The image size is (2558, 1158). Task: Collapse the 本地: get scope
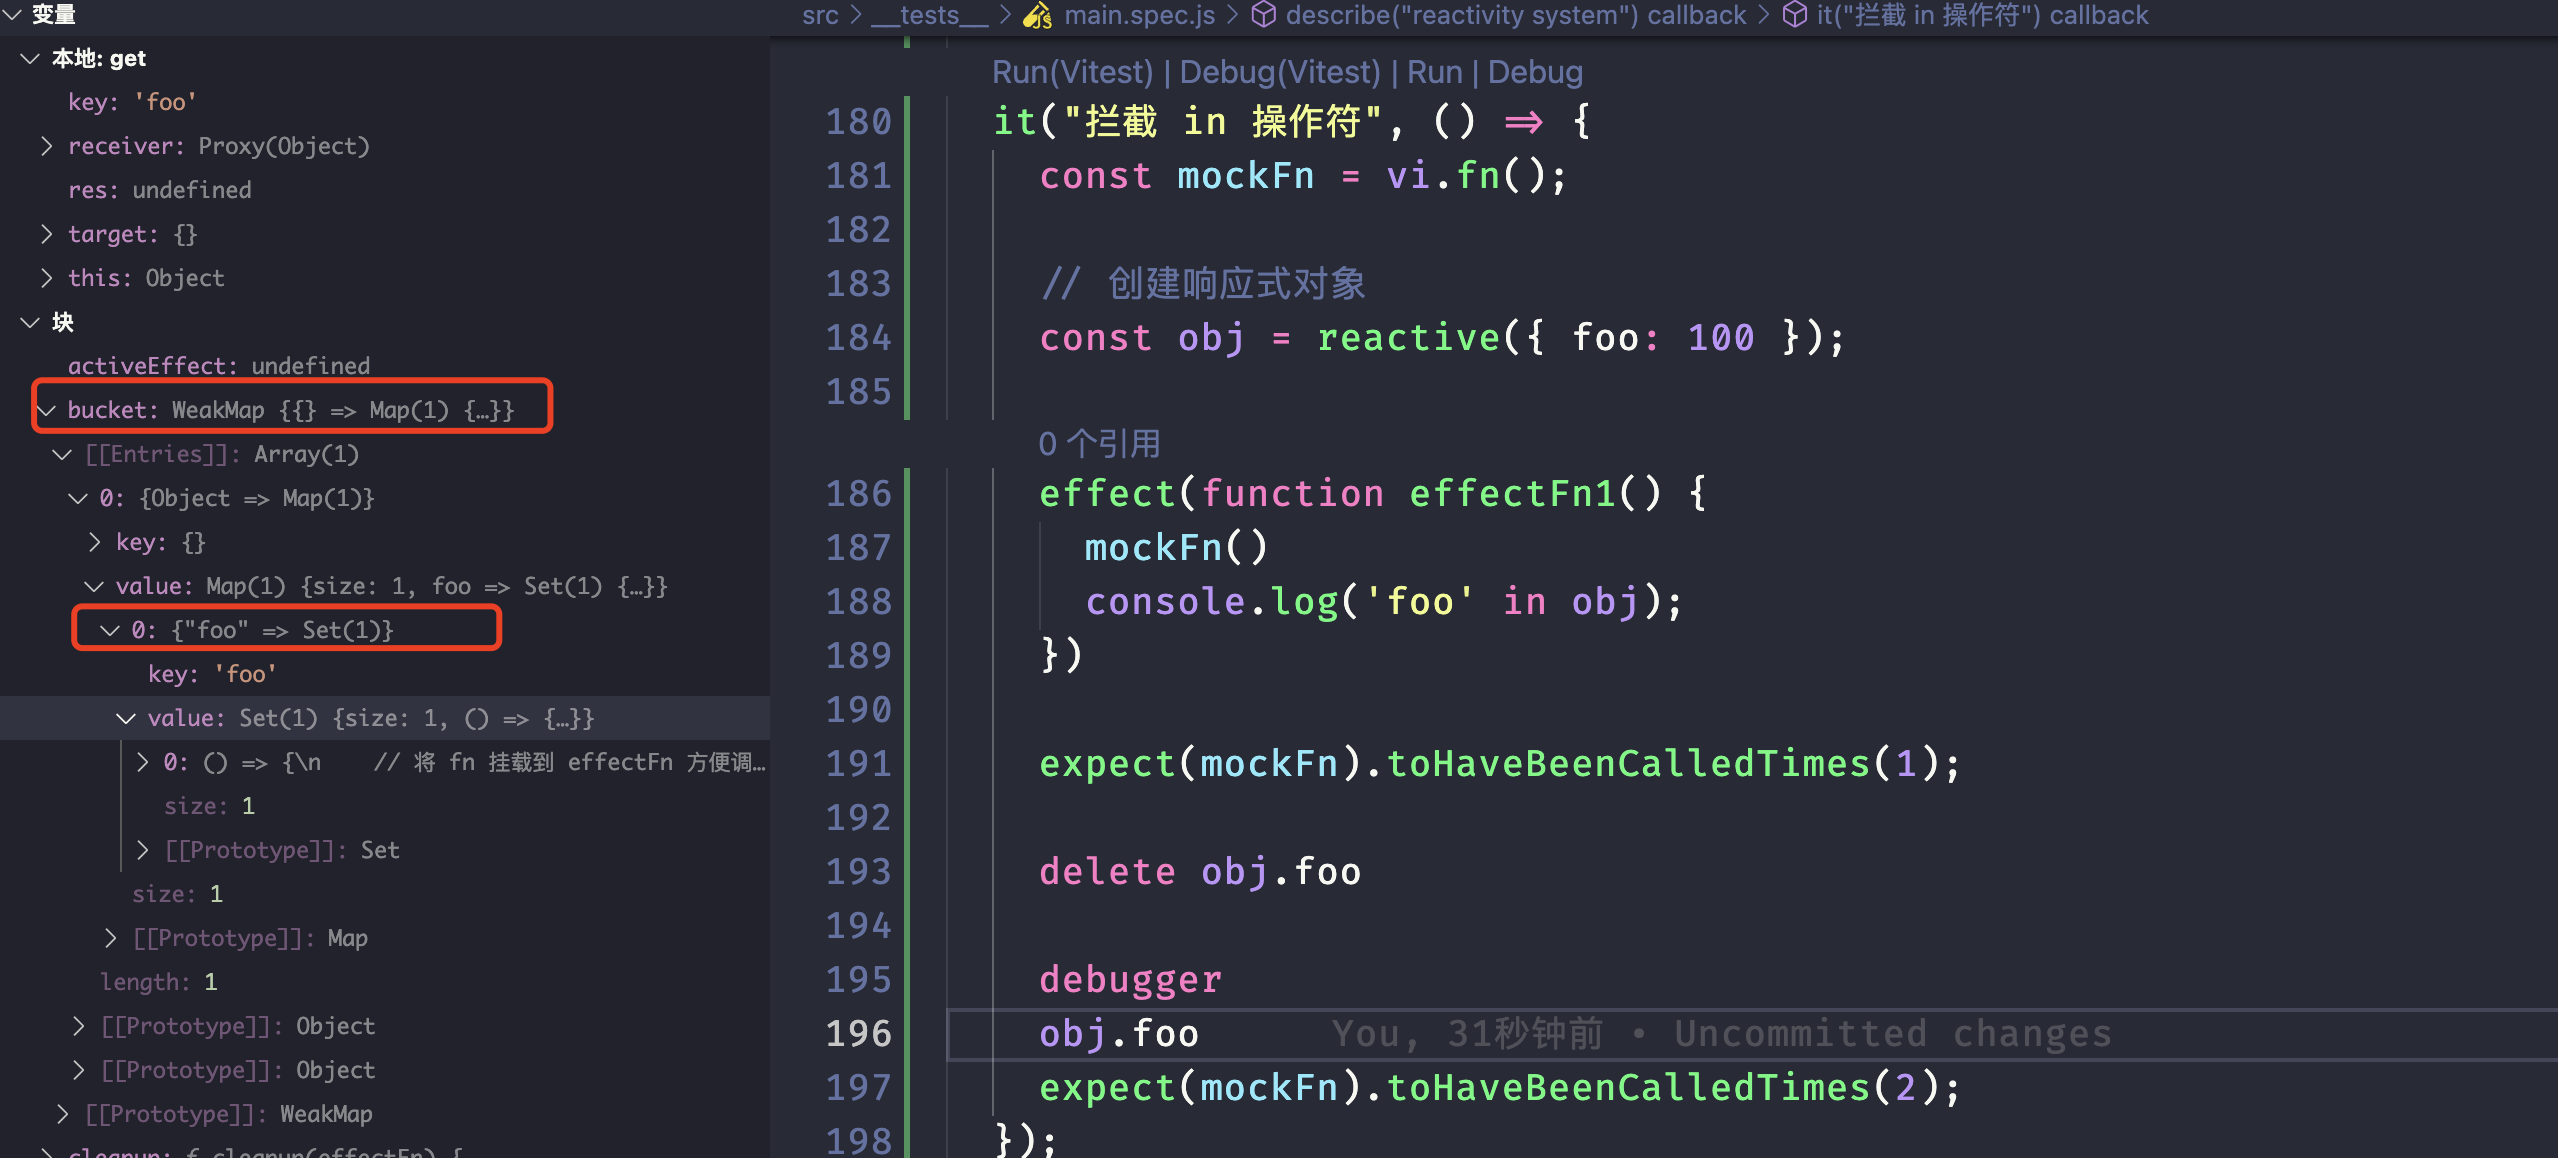(30, 59)
